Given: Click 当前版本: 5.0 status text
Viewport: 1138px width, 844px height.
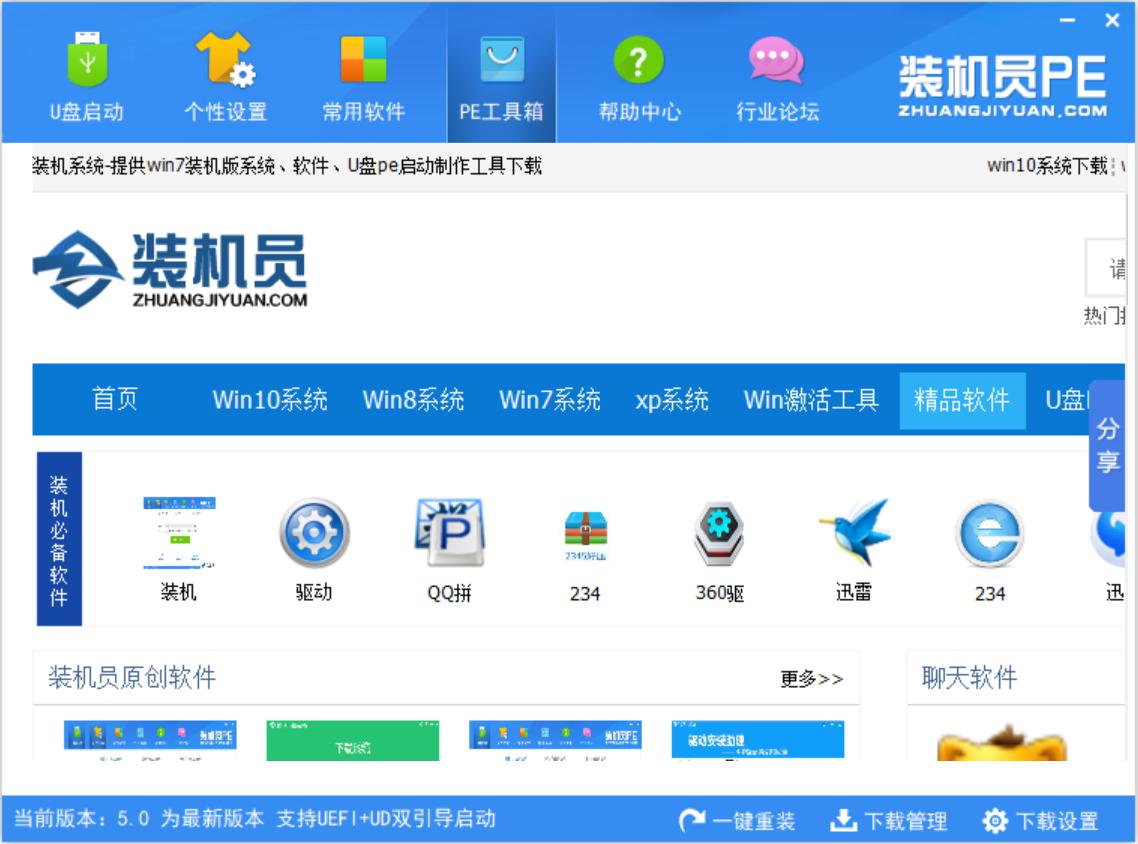Looking at the screenshot, I should click(x=81, y=819).
